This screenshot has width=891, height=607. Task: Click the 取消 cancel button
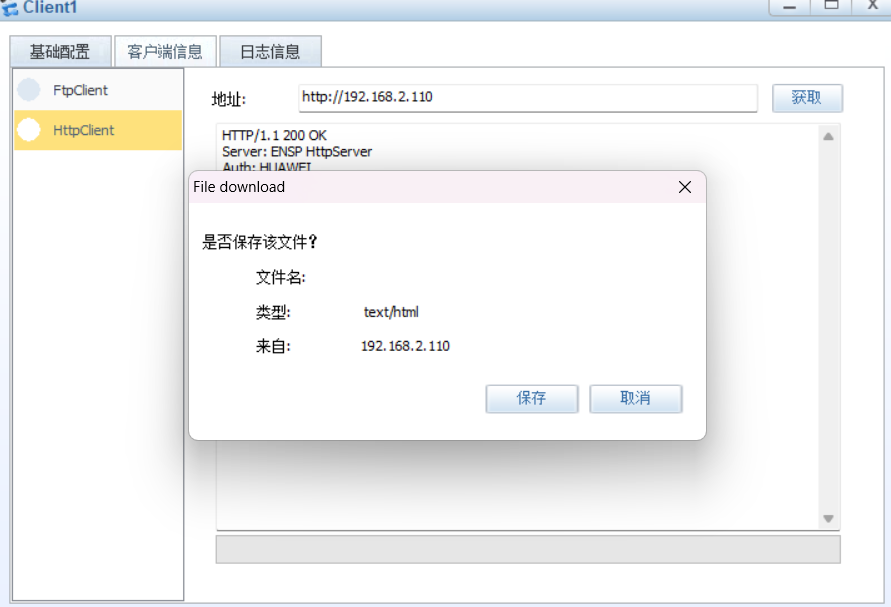pos(636,398)
